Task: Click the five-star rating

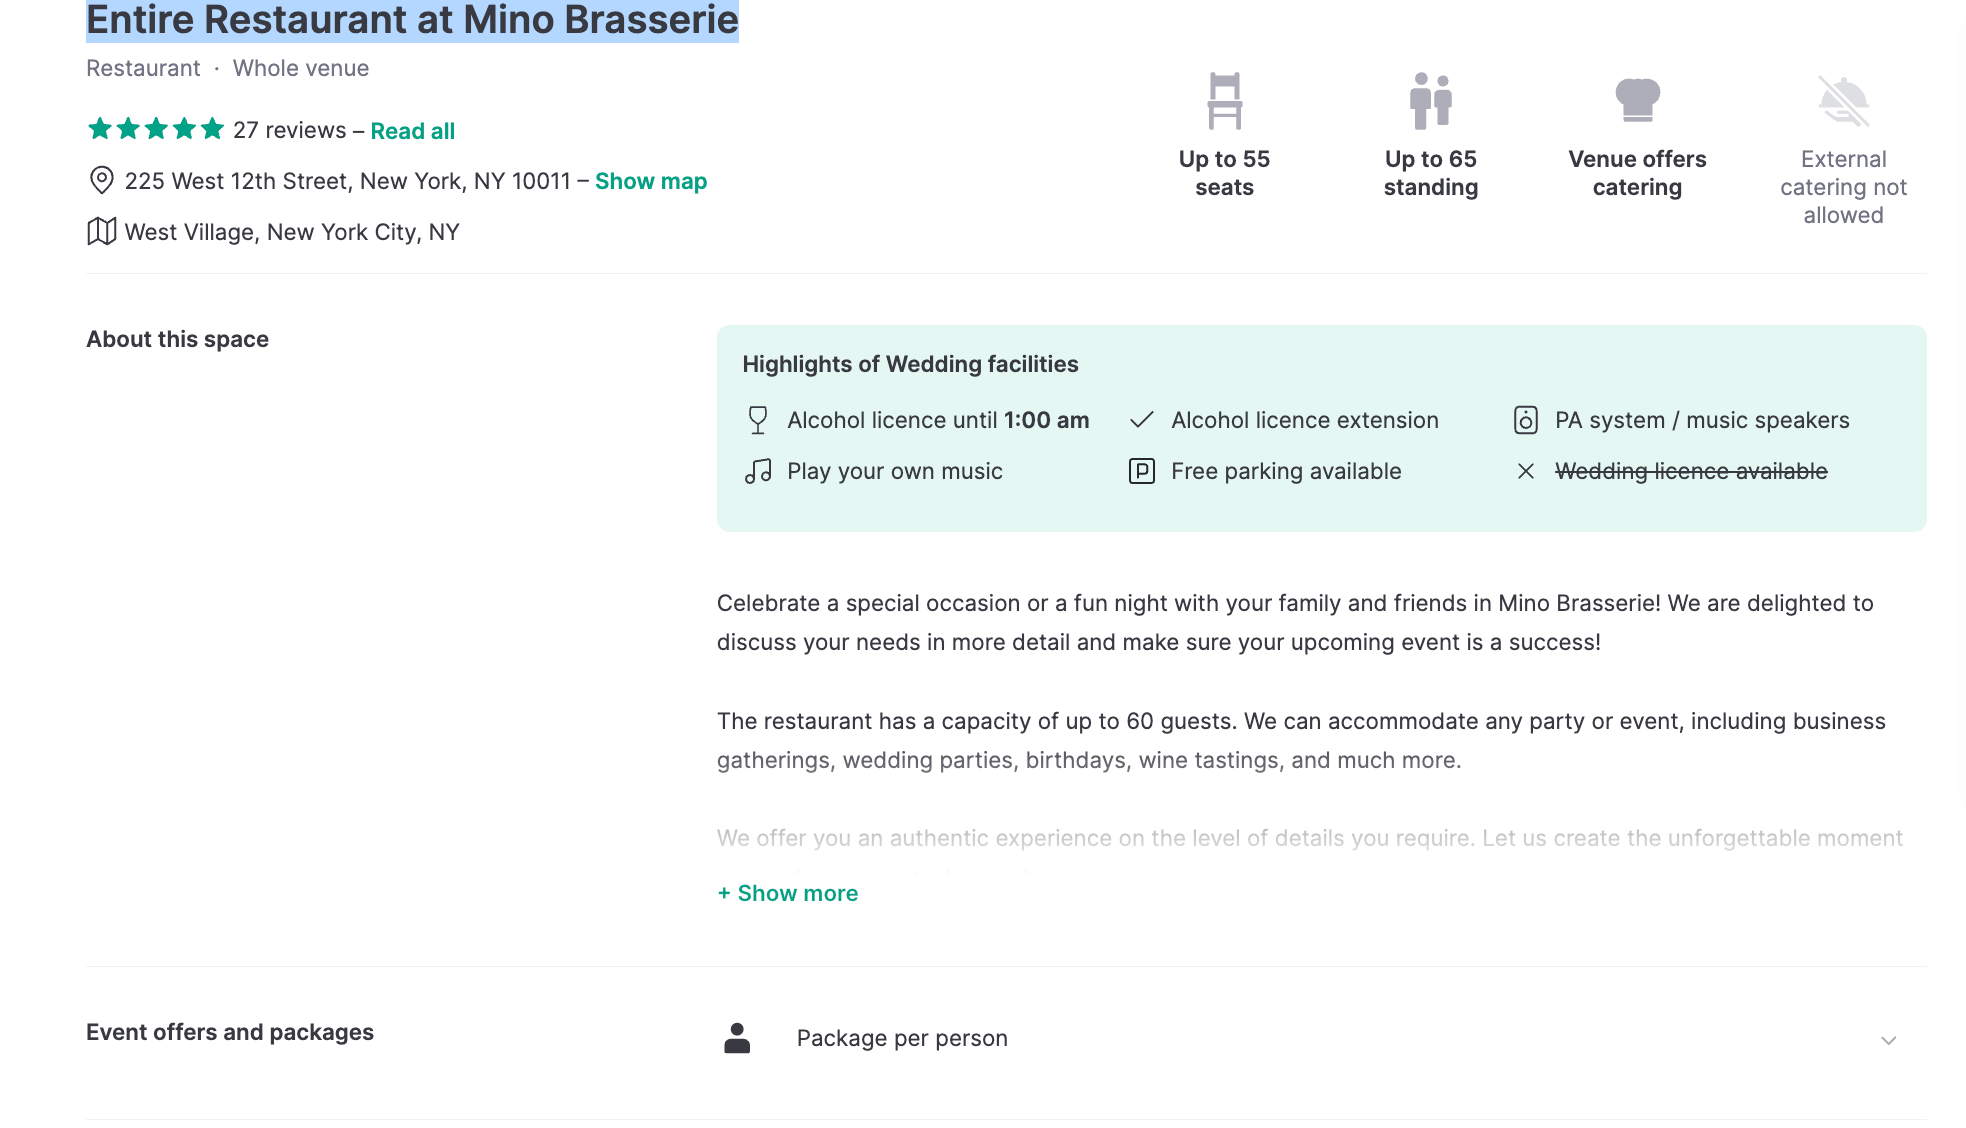Action: (155, 129)
